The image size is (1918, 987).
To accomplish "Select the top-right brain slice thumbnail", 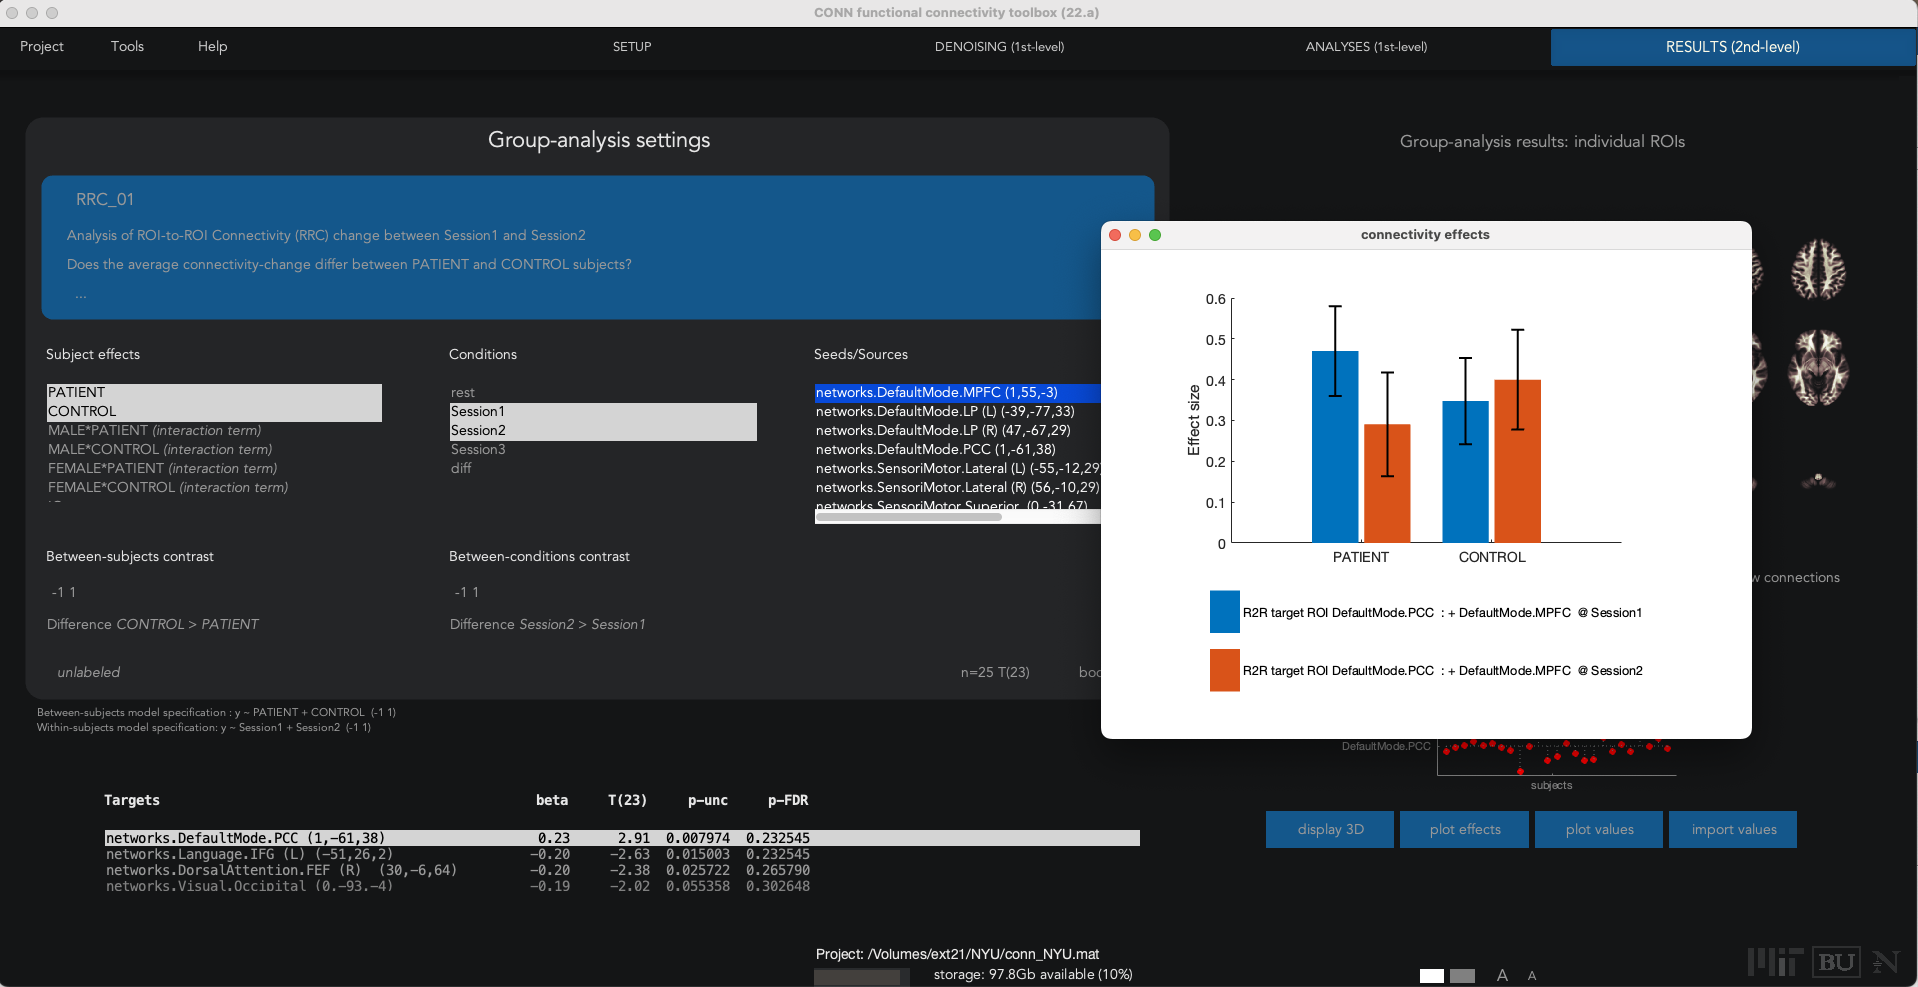I will coord(1818,270).
